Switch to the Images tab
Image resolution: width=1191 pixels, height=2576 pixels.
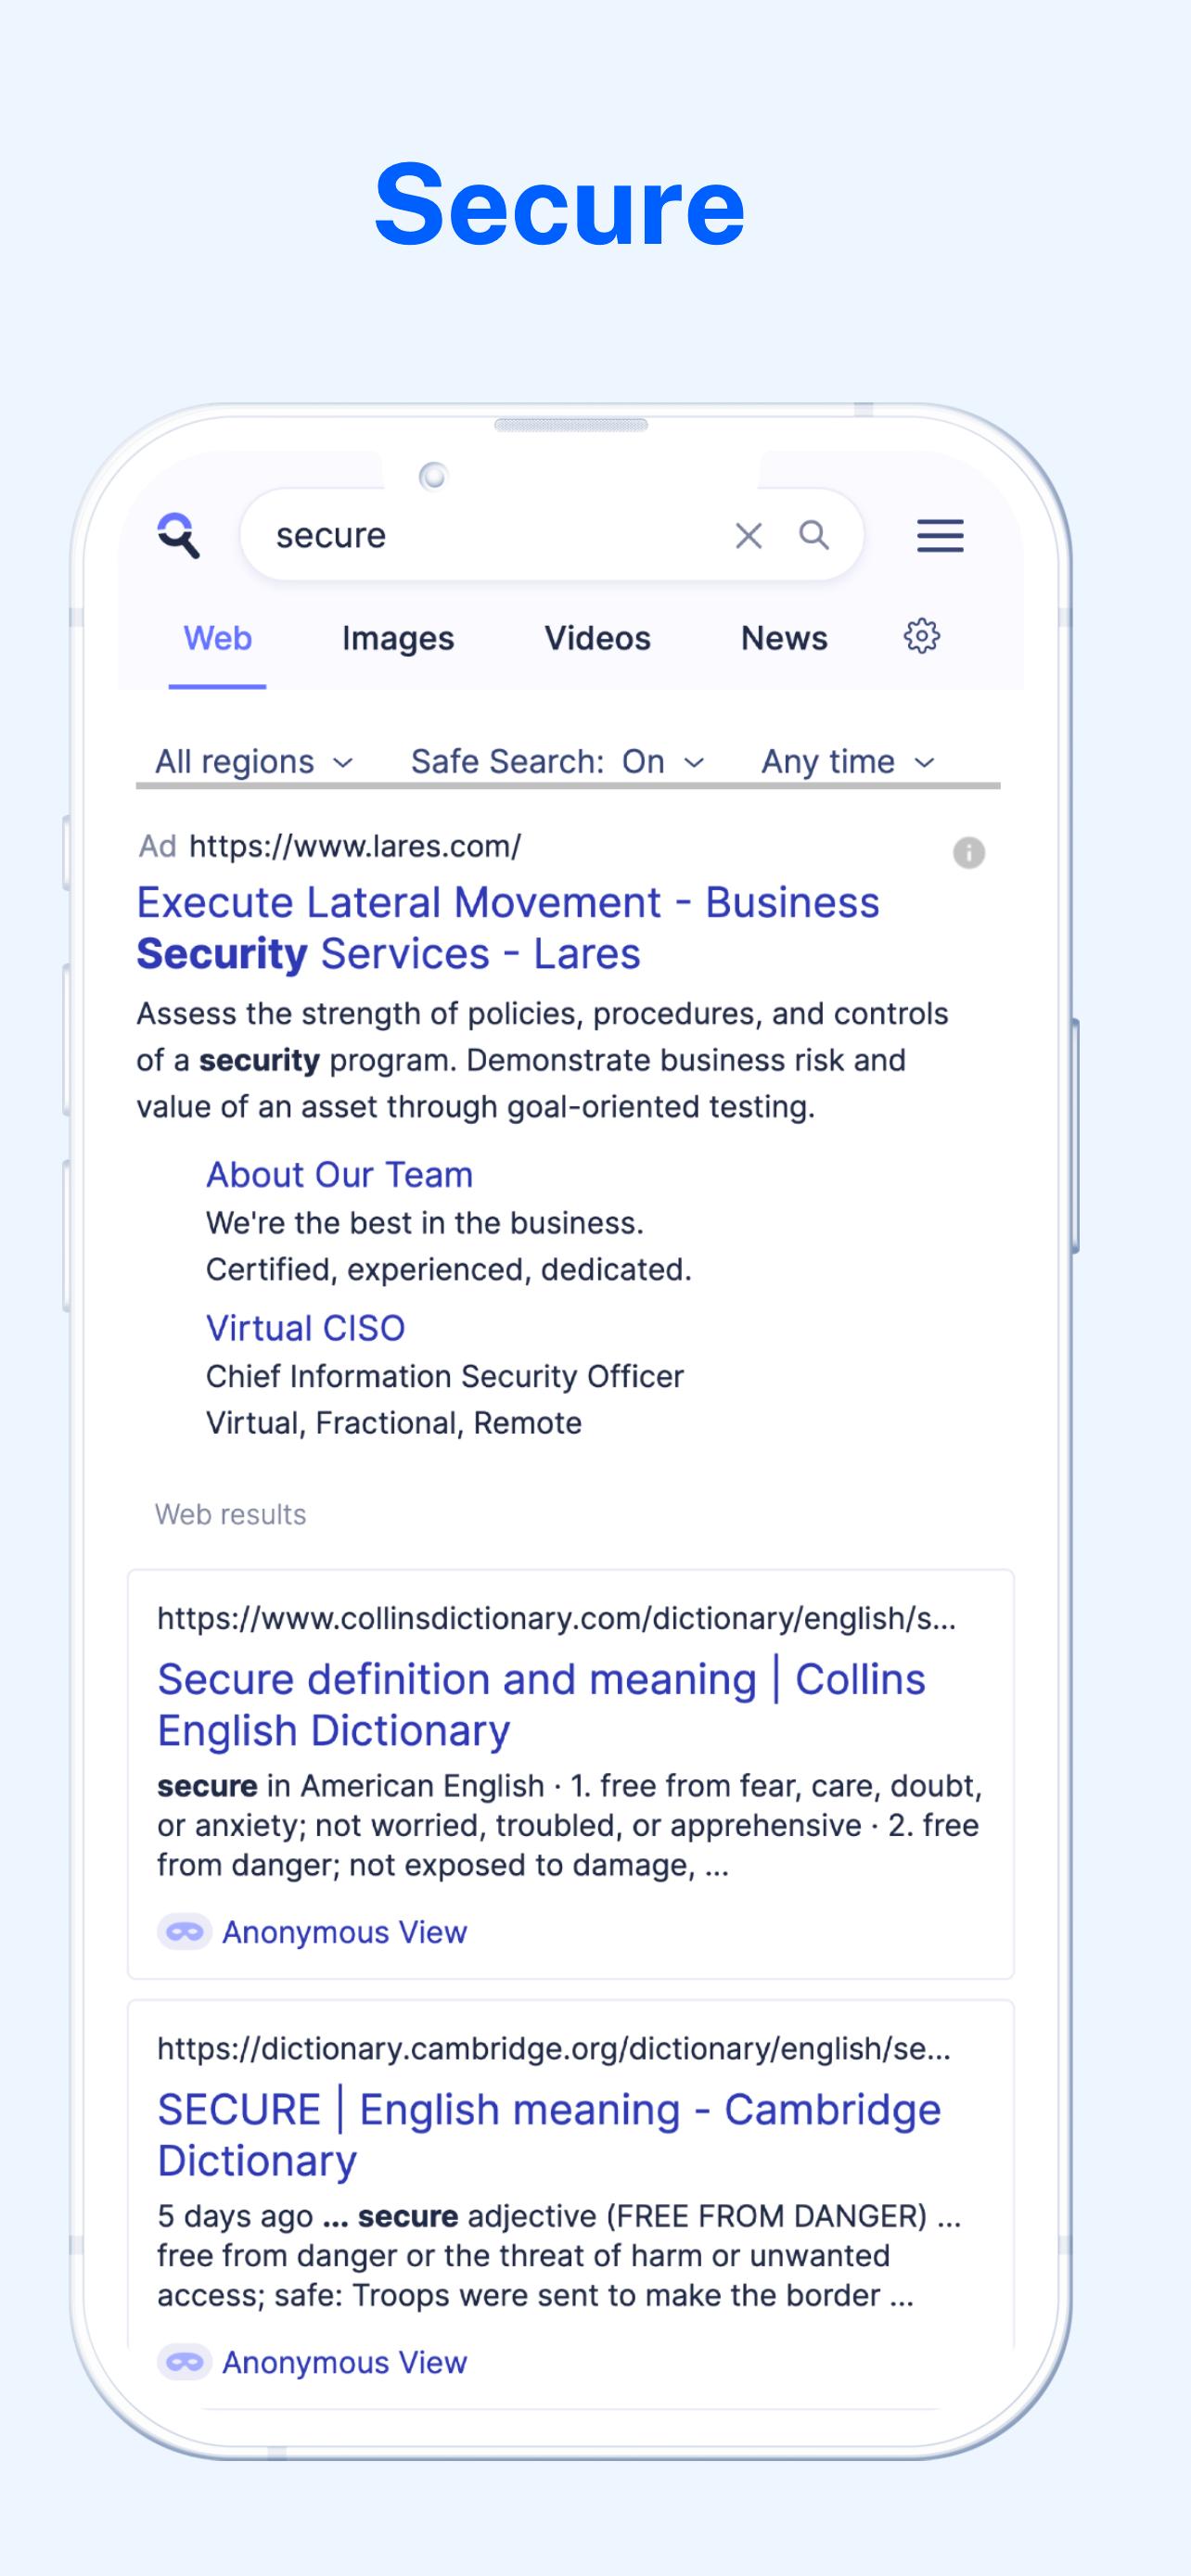pos(398,638)
